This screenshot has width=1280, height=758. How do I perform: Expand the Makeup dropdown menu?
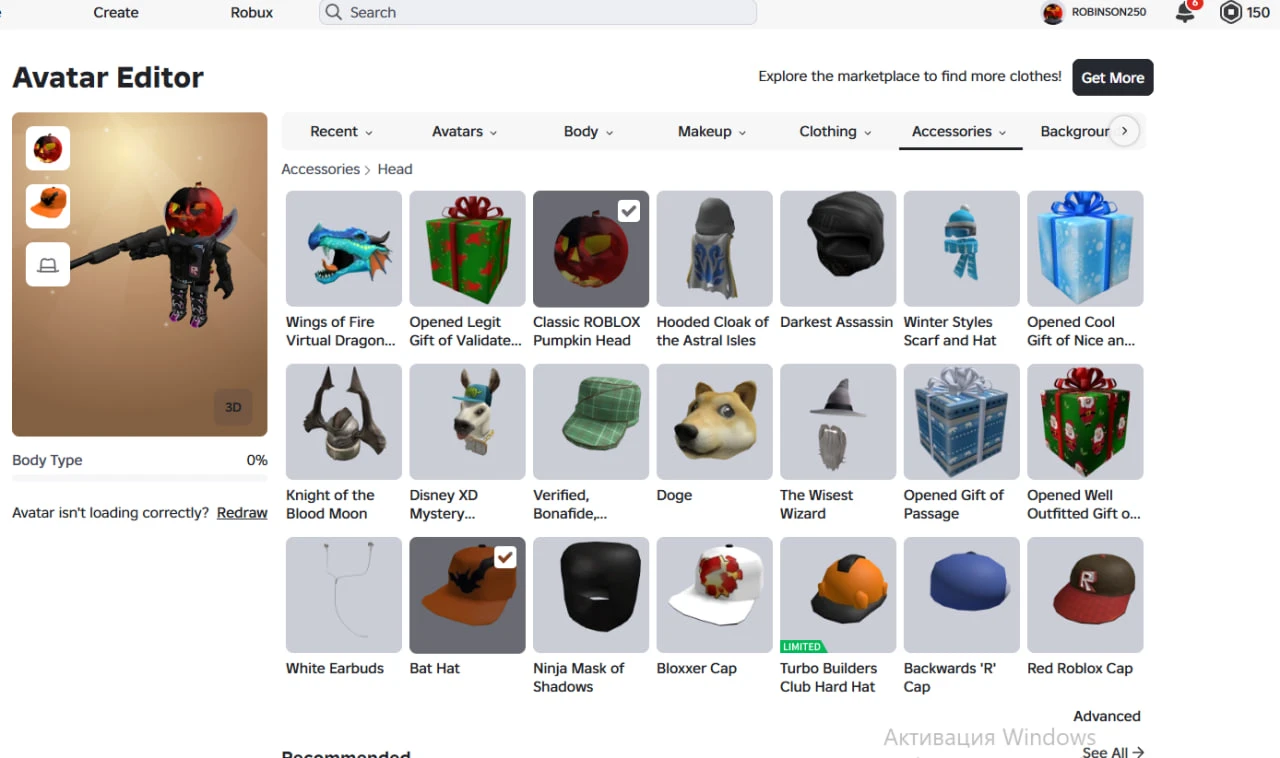[712, 131]
